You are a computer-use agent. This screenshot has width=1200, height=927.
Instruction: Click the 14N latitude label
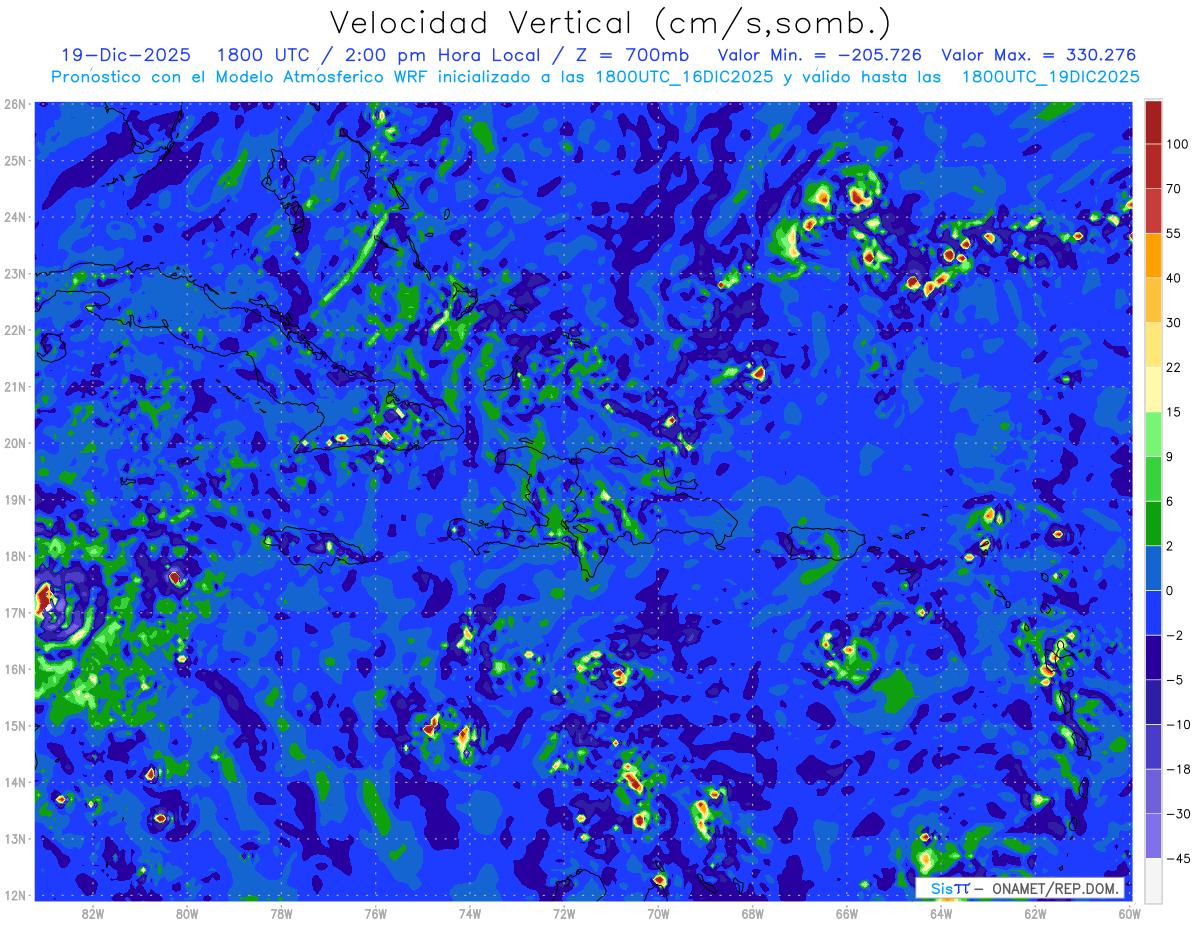coord(15,782)
